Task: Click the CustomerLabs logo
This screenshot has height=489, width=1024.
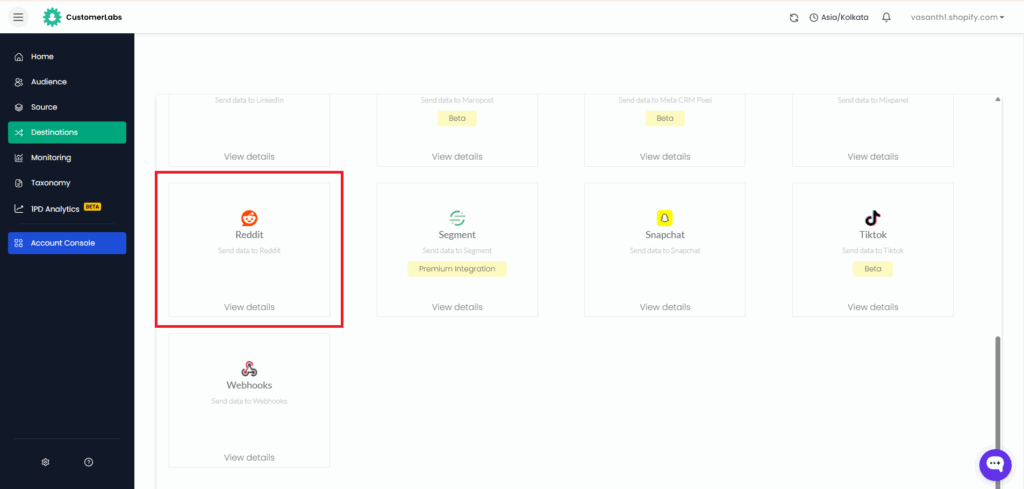Action: [x=82, y=17]
